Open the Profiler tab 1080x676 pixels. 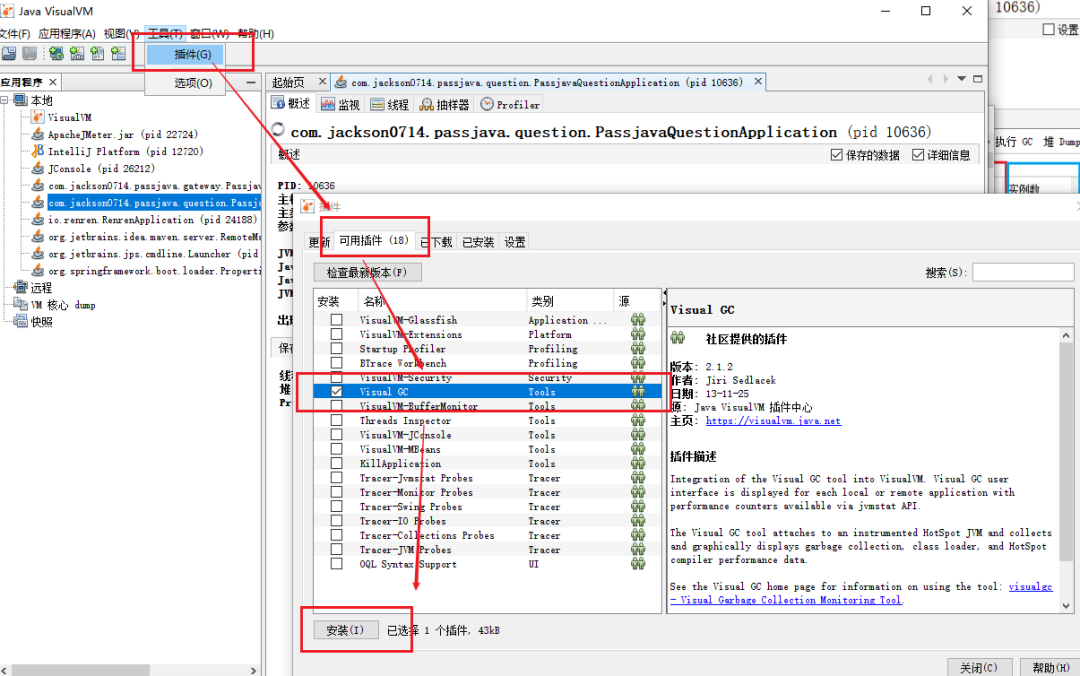click(510, 104)
